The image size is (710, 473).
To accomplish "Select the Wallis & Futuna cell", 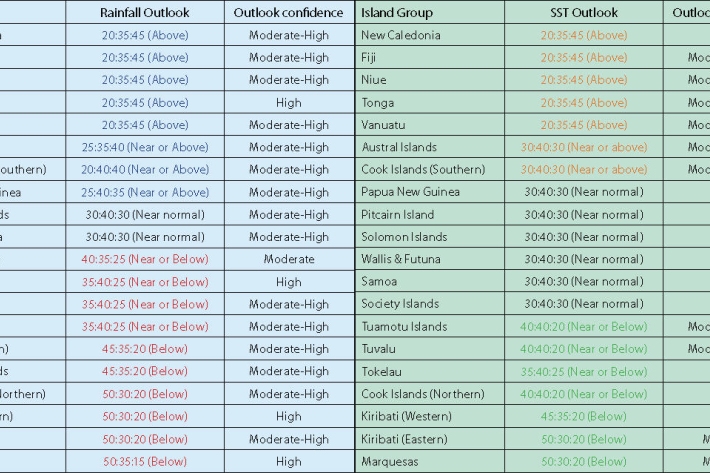I will 402,259.
